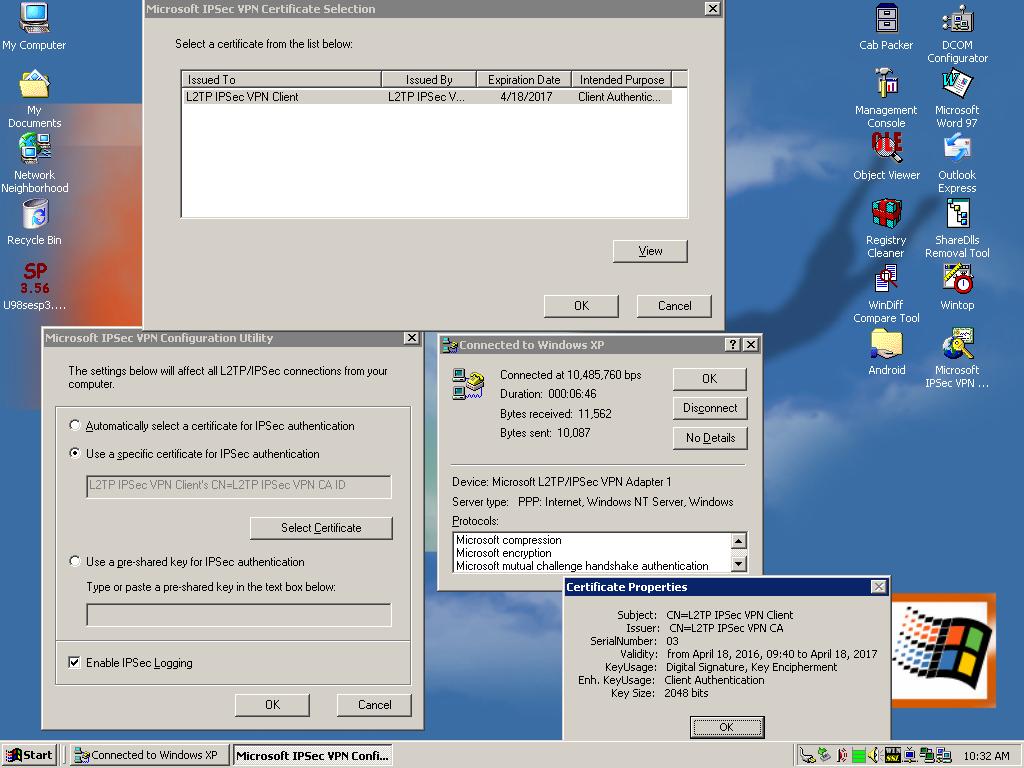Select automatic certificate for IPSec authentication
Image resolution: width=1024 pixels, height=768 pixels.
[x=75, y=426]
